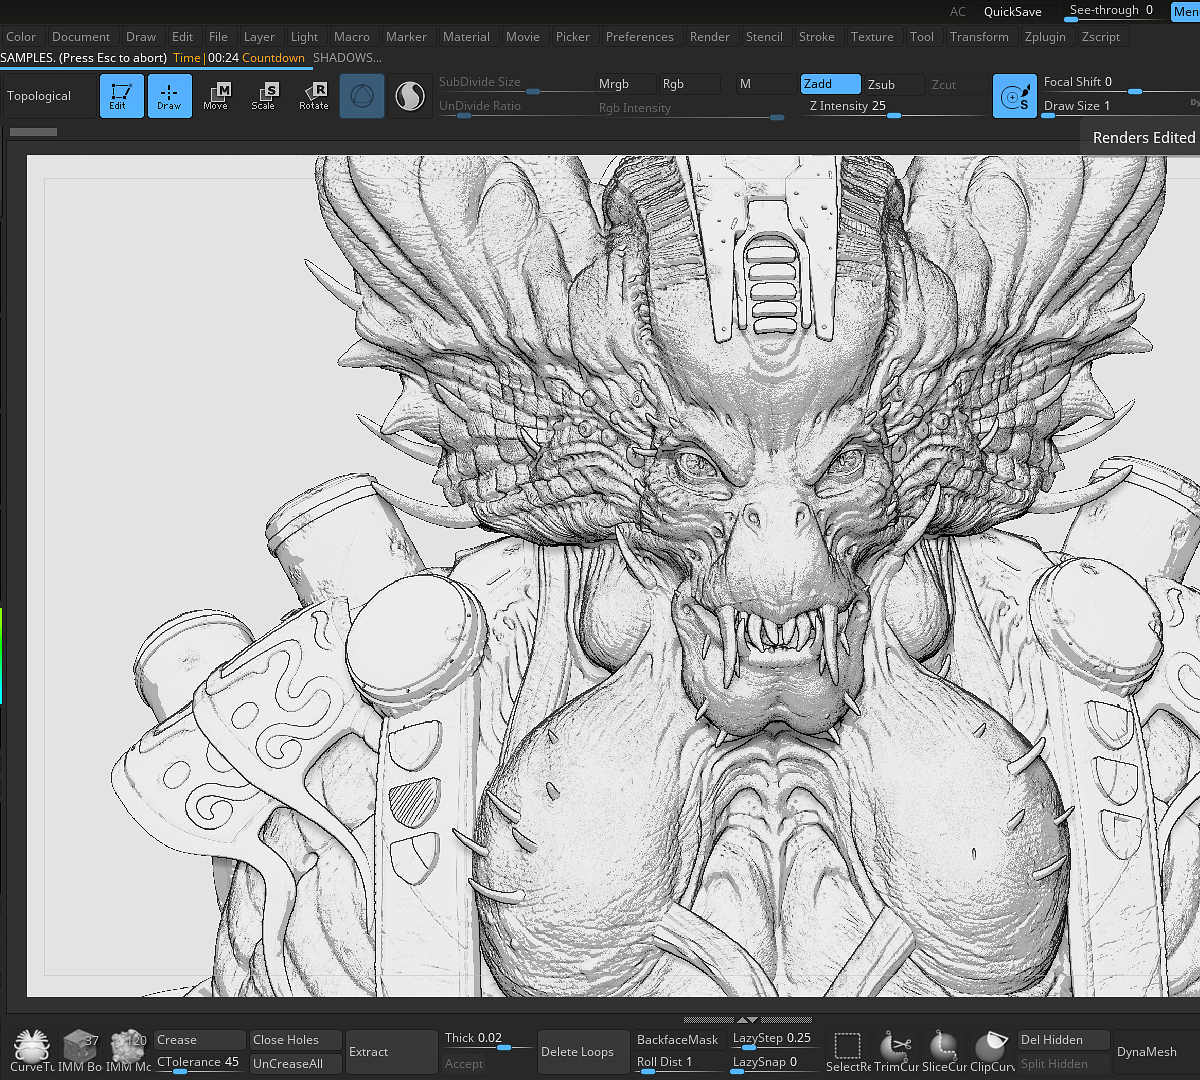Viewport: 1200px width, 1080px height.
Task: Open the Material menu
Action: 466,37
